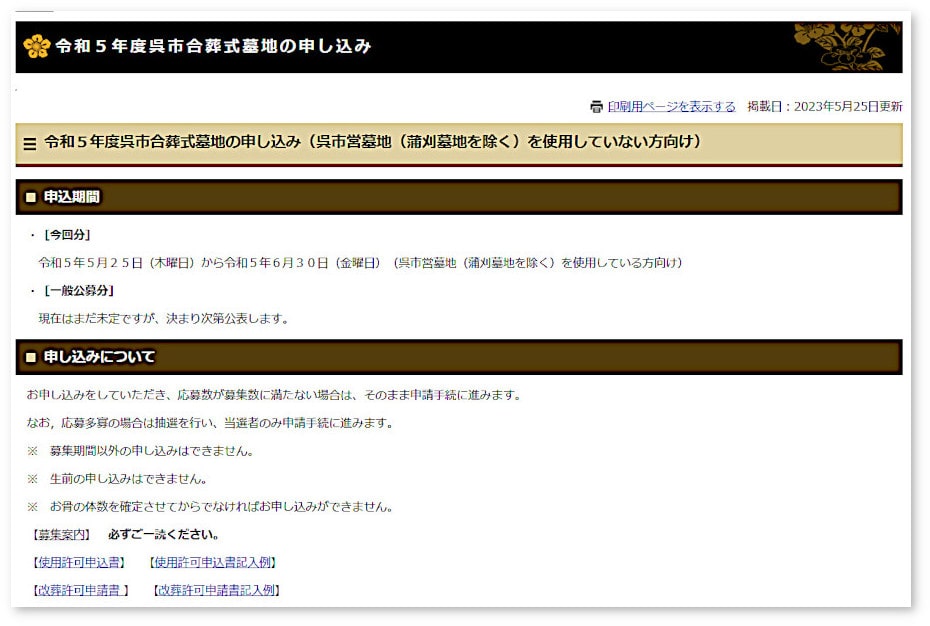Click the 申し込みについて section heading

point(100,357)
